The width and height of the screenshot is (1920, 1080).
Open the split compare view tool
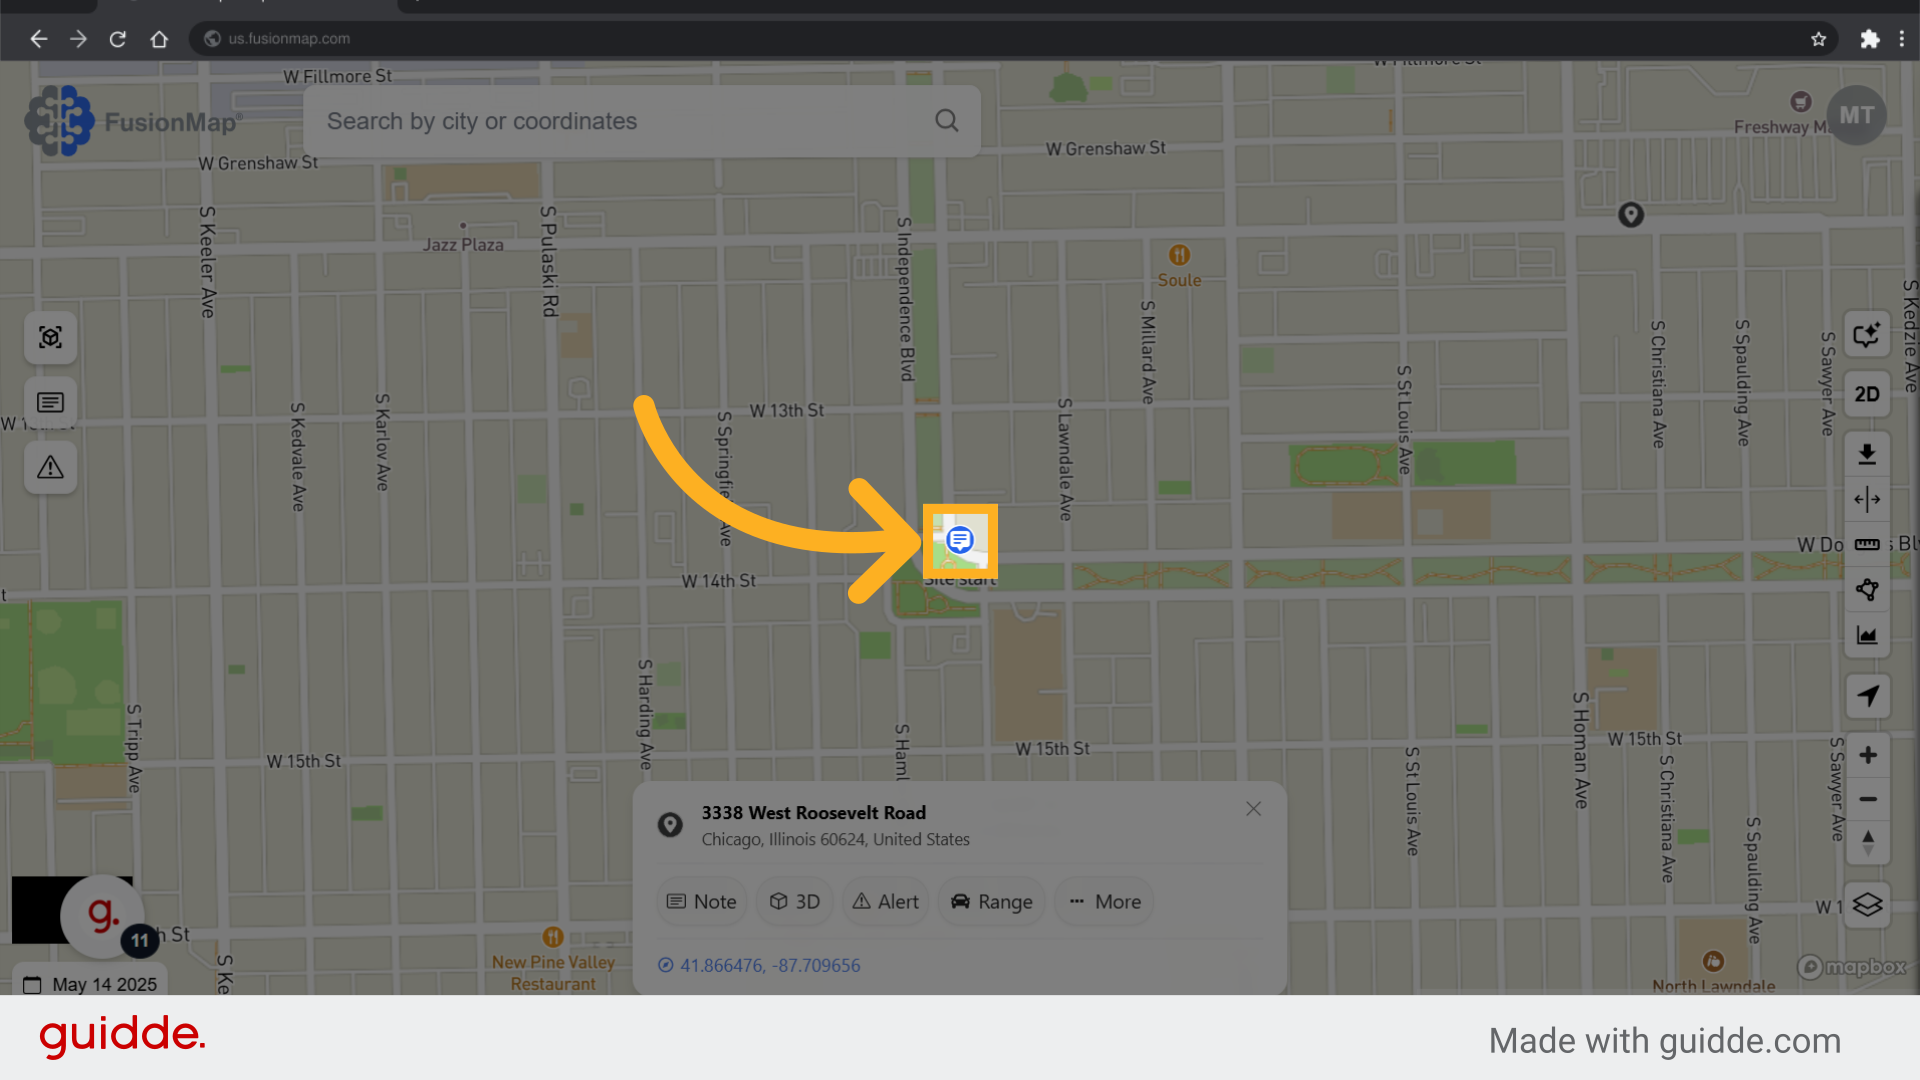[1867, 499]
